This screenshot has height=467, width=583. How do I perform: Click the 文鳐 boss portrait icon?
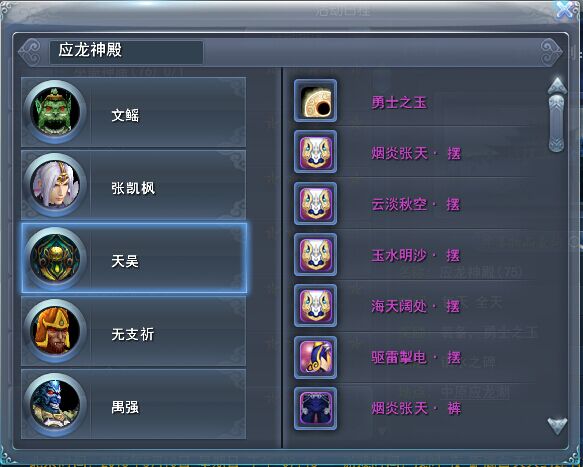tap(55, 112)
